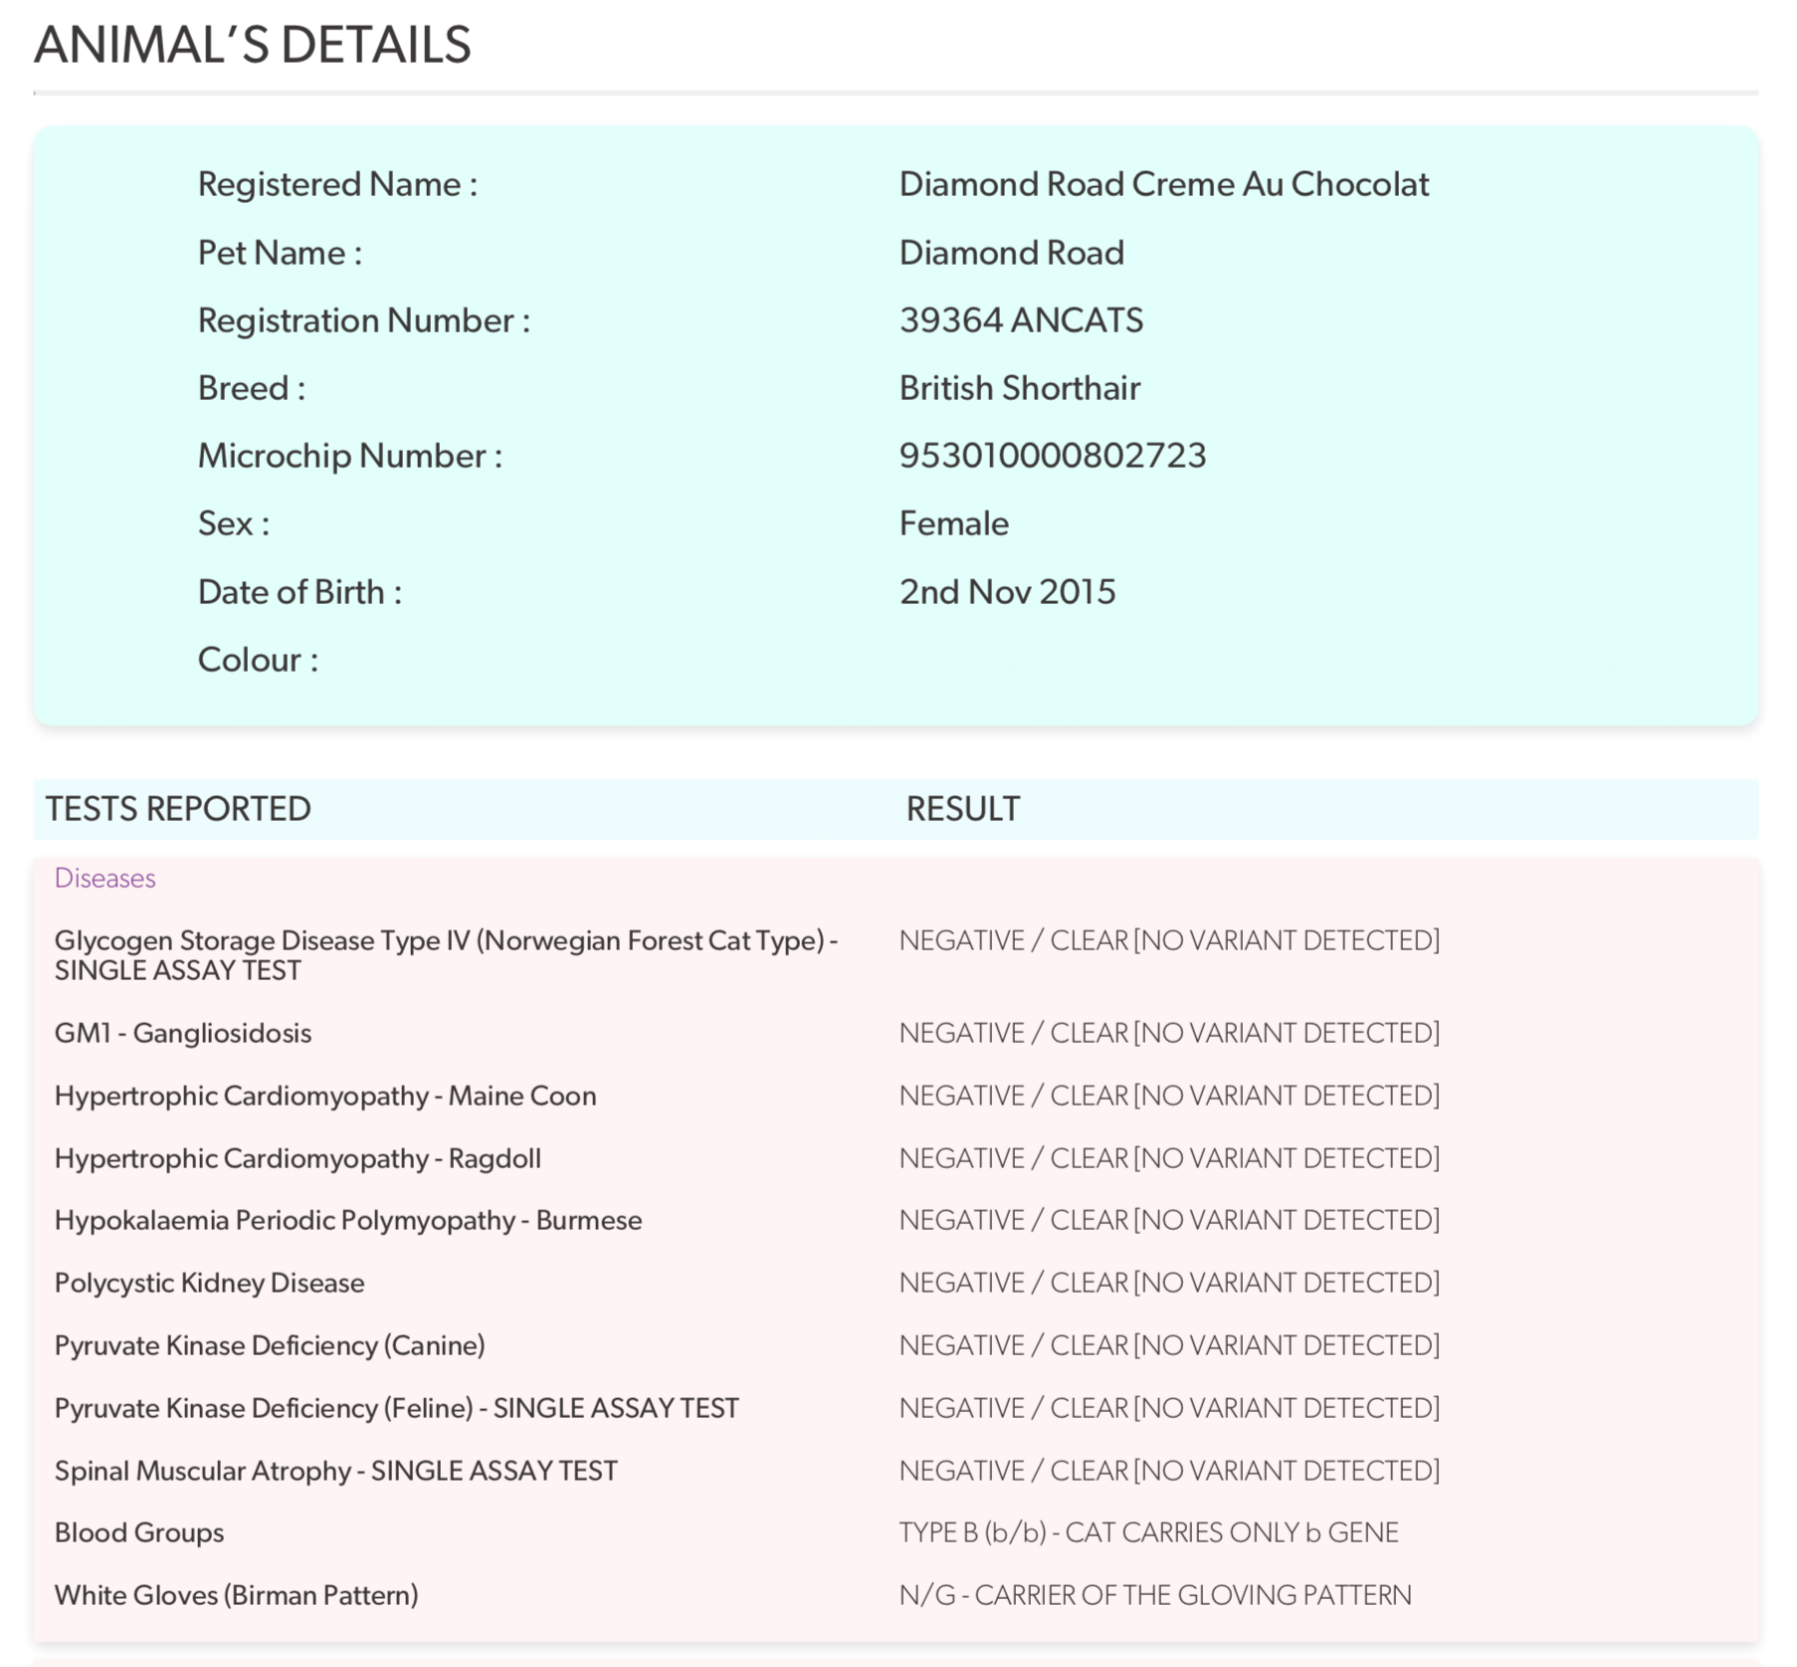This screenshot has width=1797, height=1667.
Task: Click the 'TYPE B (b/b)' blood group result
Action: click(x=1149, y=1533)
